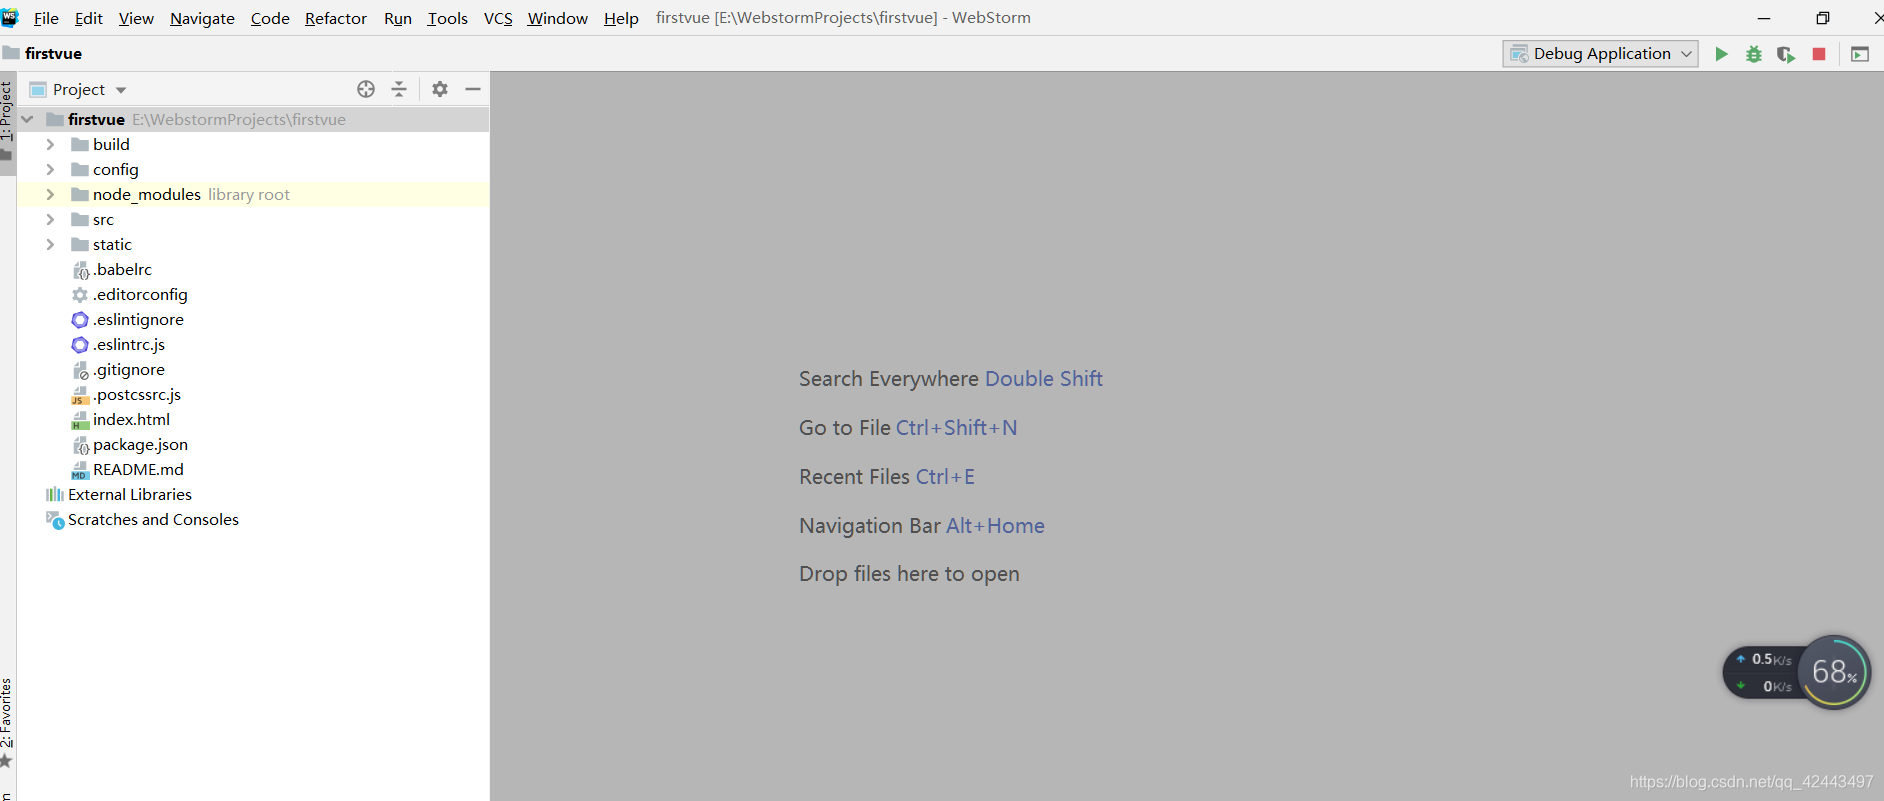Open the VCS menu

point(498,18)
